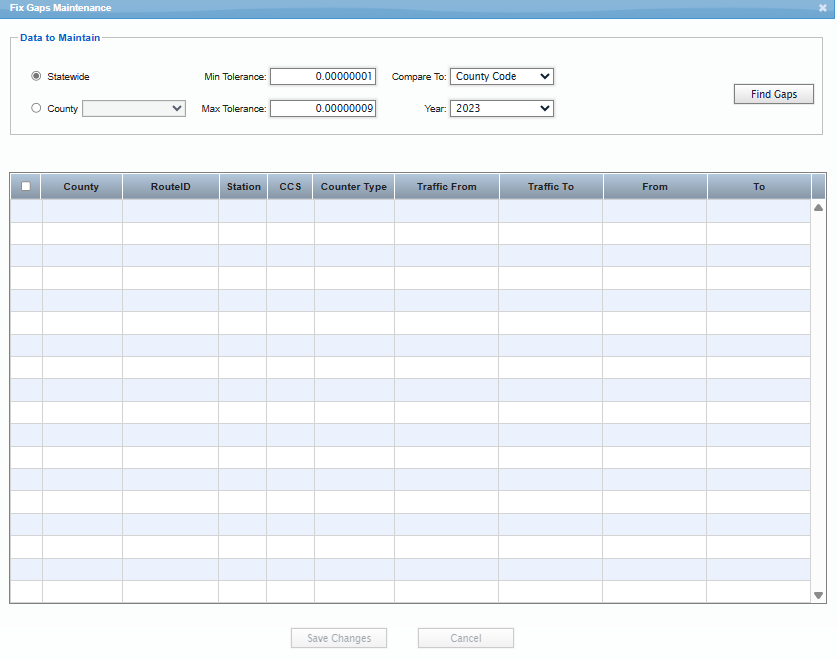Image resolution: width=837 pixels, height=659 pixels.
Task: Click the Cancel button
Action: tap(465, 638)
